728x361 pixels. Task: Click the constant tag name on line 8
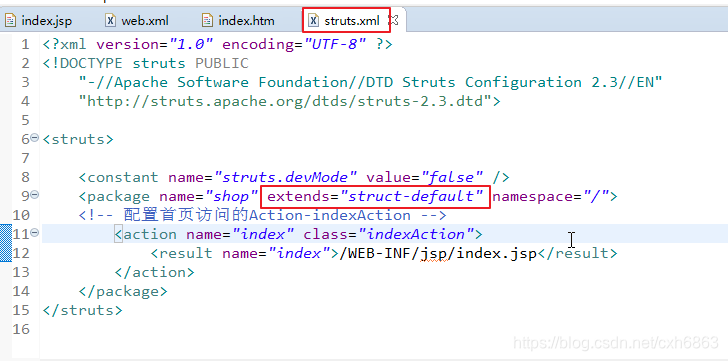(x=123, y=177)
